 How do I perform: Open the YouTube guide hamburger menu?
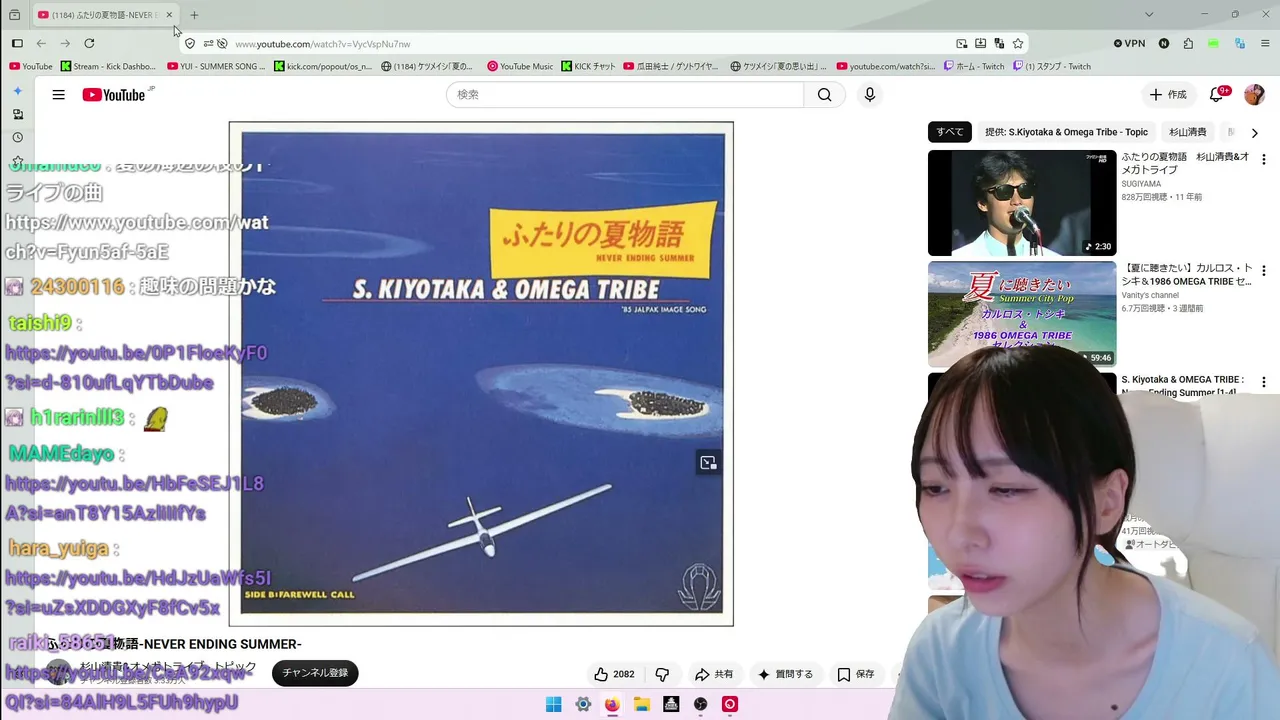click(59, 95)
